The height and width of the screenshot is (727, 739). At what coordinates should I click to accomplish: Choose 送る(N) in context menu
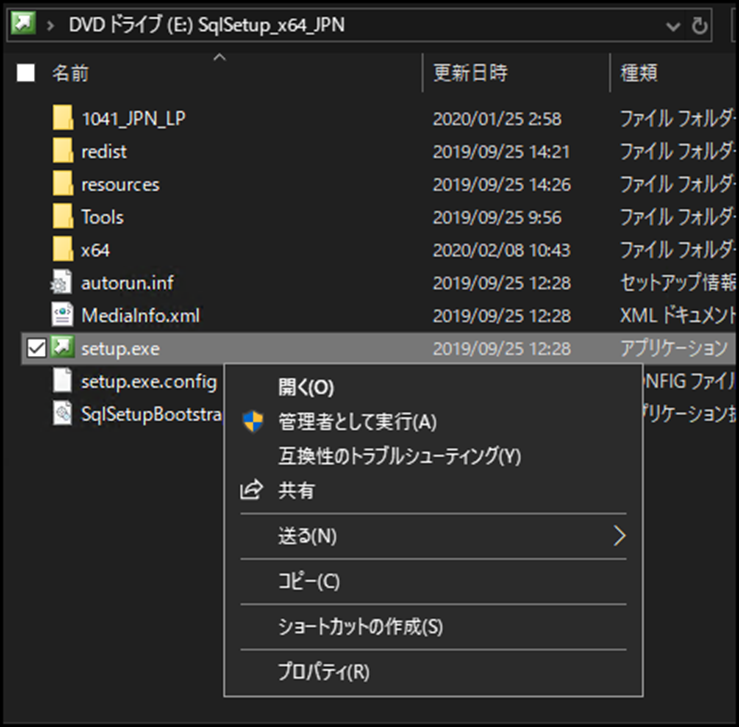[307, 536]
